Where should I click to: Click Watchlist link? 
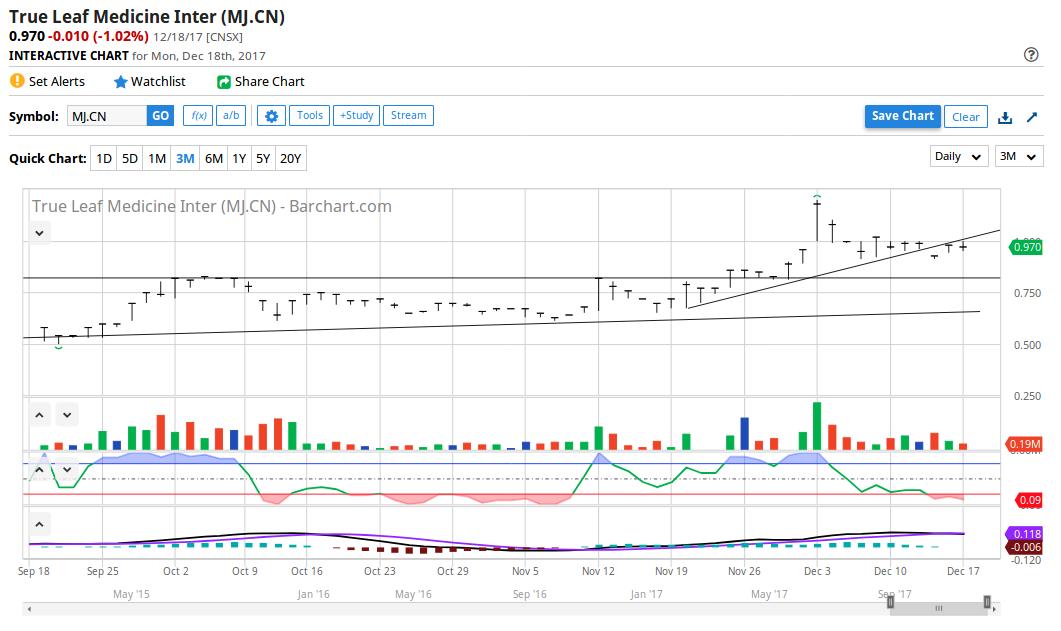tap(158, 82)
